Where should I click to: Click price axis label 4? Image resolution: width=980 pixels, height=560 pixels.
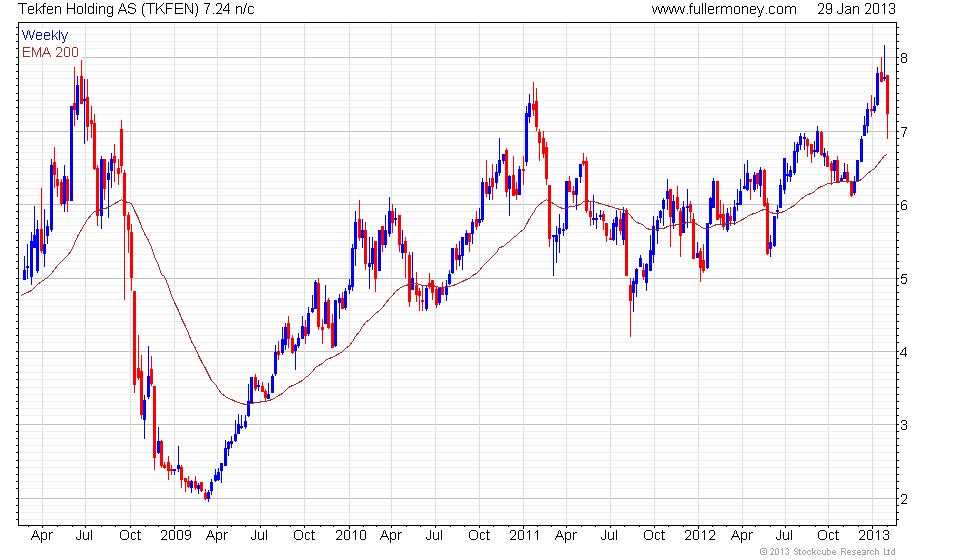904,352
